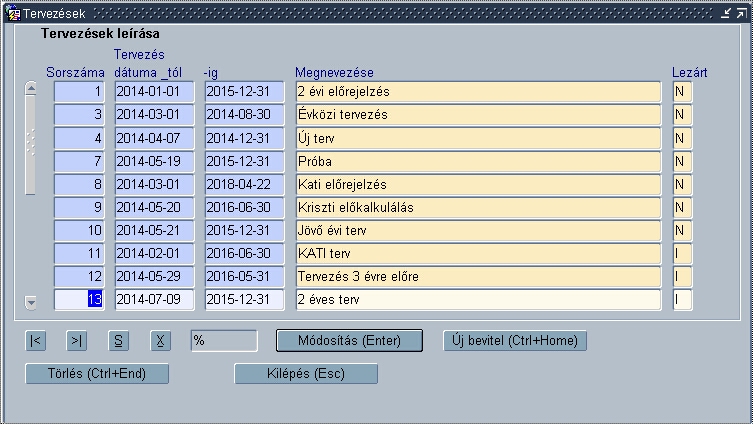The height and width of the screenshot is (424, 753).
Task: Click the window shrink arrow icon
Action: click(x=726, y=13)
